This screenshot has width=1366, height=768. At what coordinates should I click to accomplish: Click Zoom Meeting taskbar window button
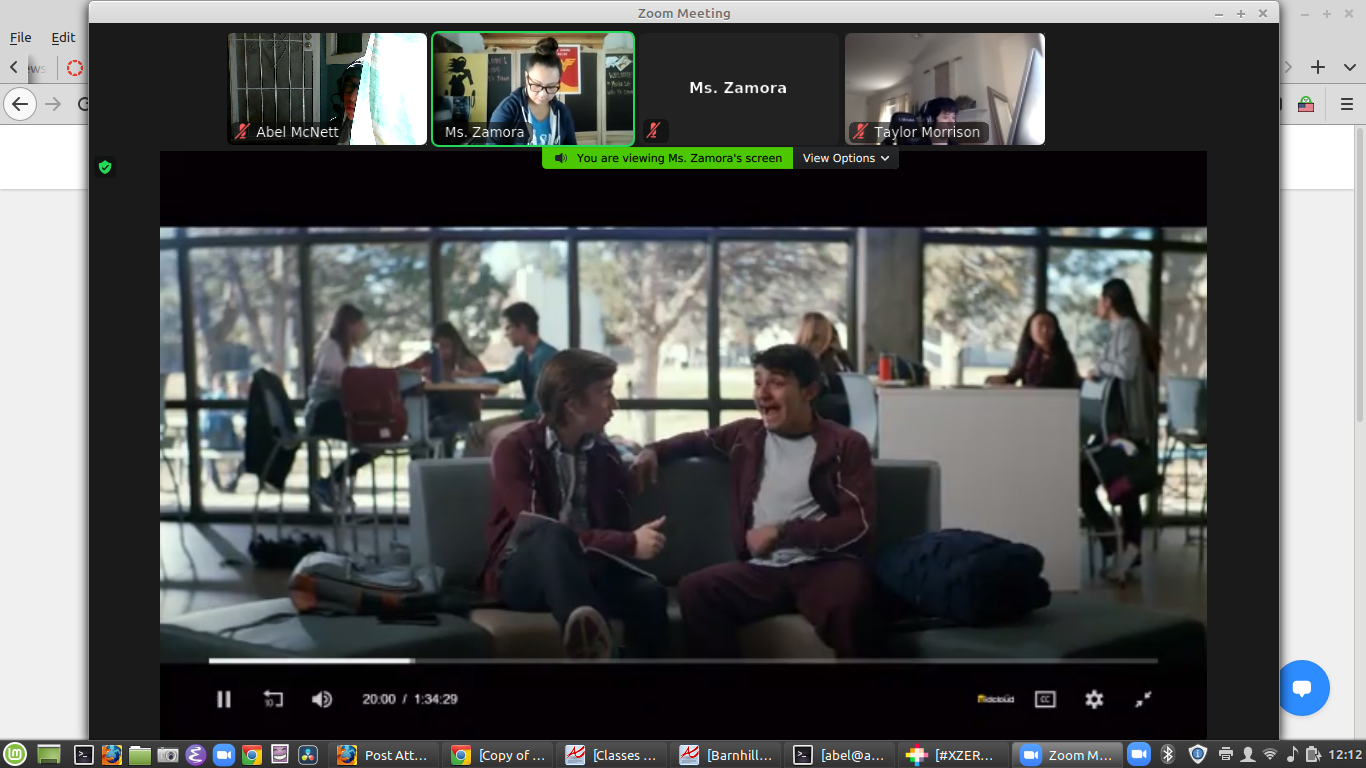tap(1067, 755)
